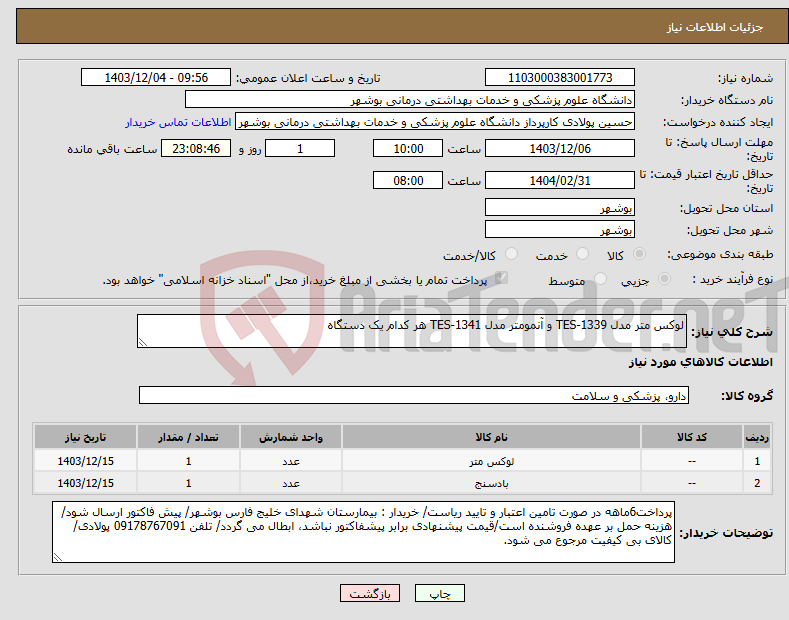Click the buyer organization name field
Screen dimensions: 789x620
tap(410, 100)
